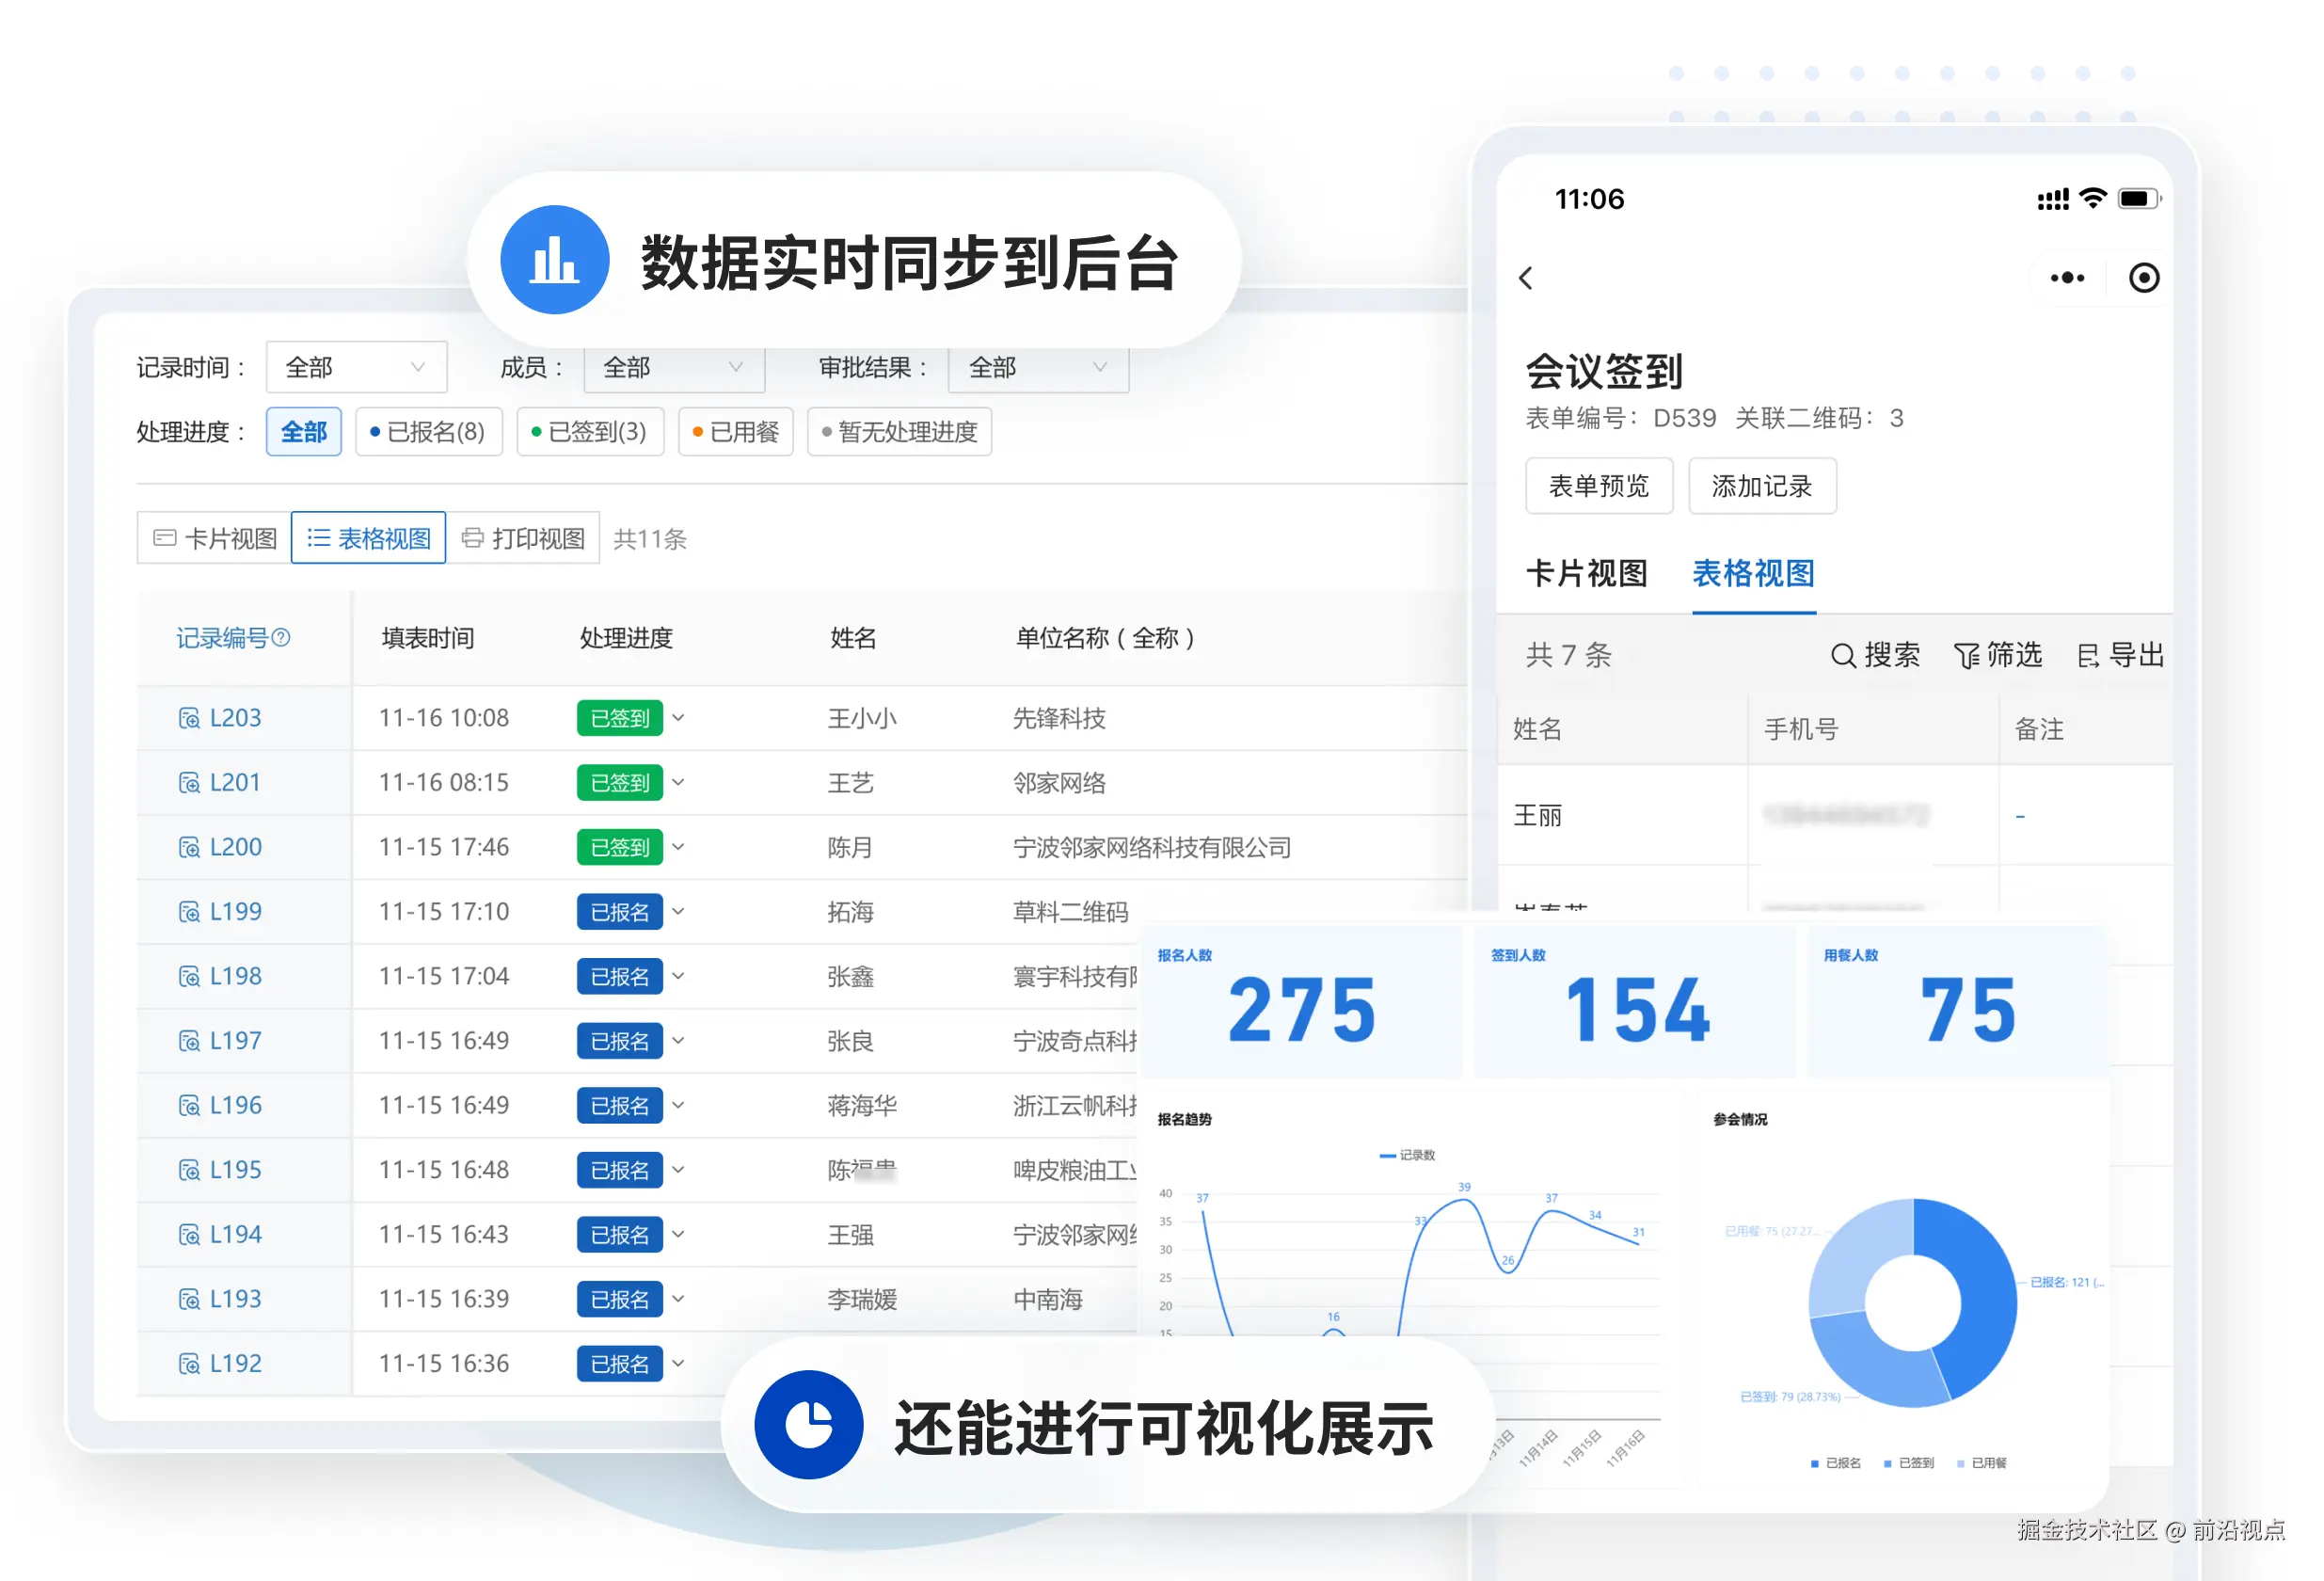Open record detail icon for L203
The width and height of the screenshot is (2324, 1581).
[x=188, y=718]
